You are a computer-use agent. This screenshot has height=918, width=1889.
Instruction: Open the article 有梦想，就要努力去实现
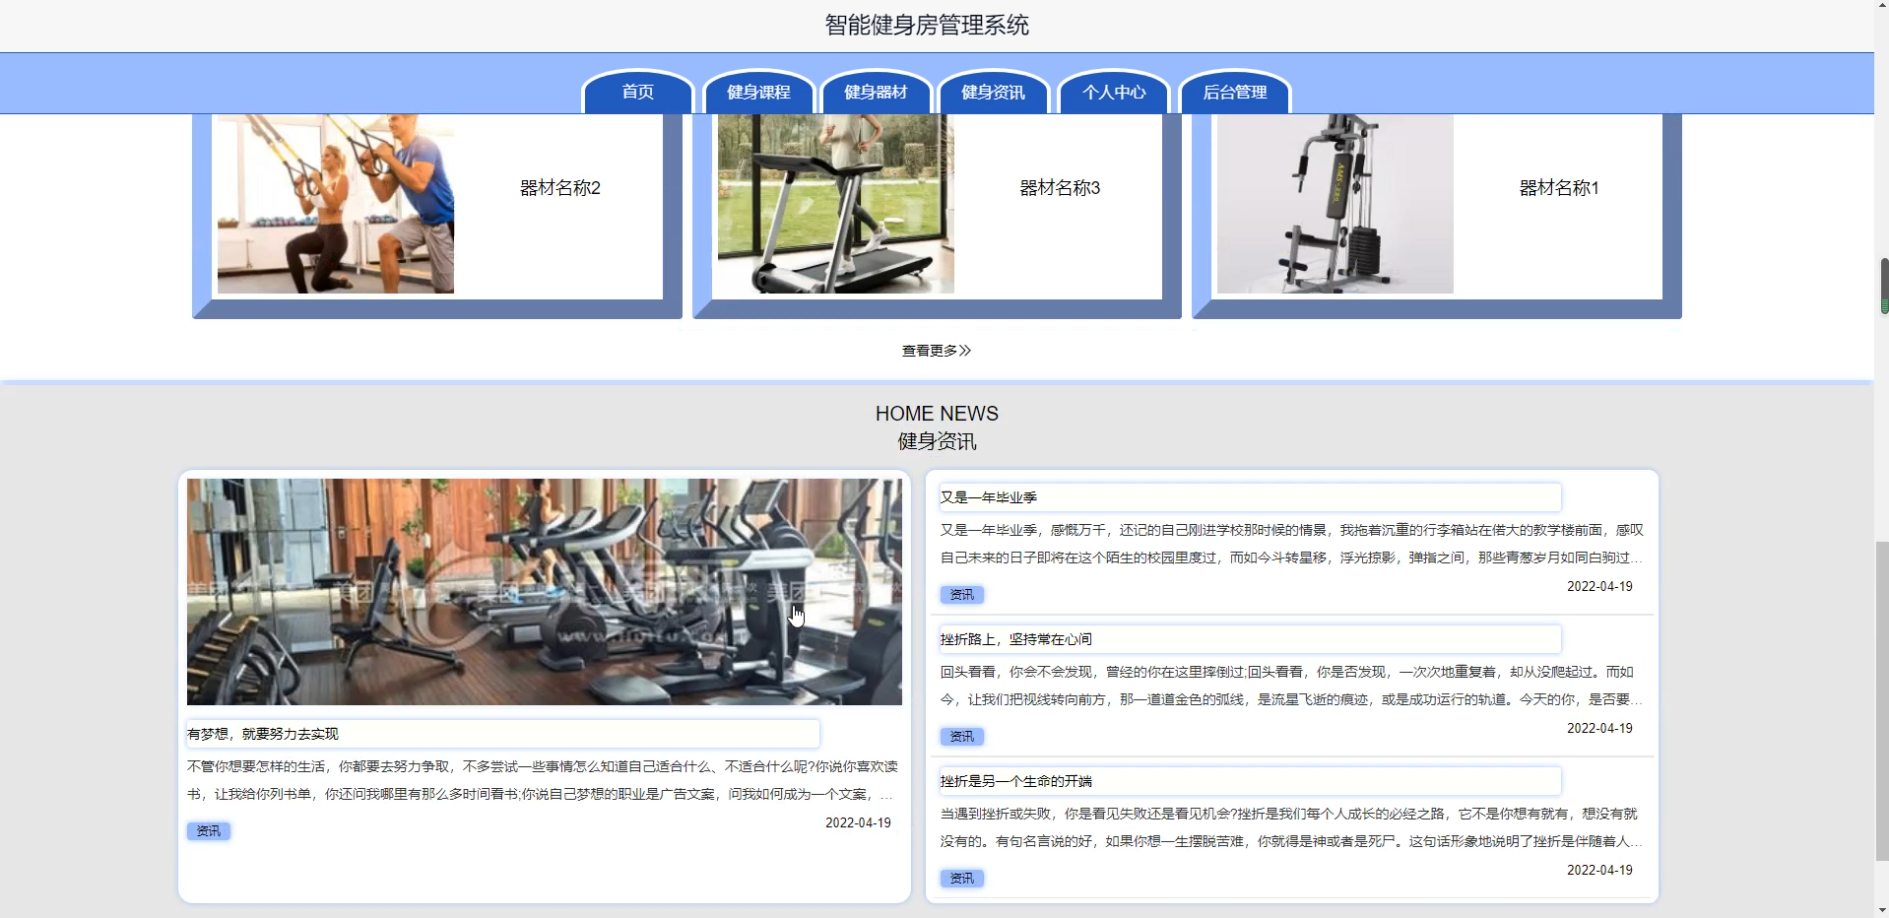pyautogui.click(x=503, y=734)
